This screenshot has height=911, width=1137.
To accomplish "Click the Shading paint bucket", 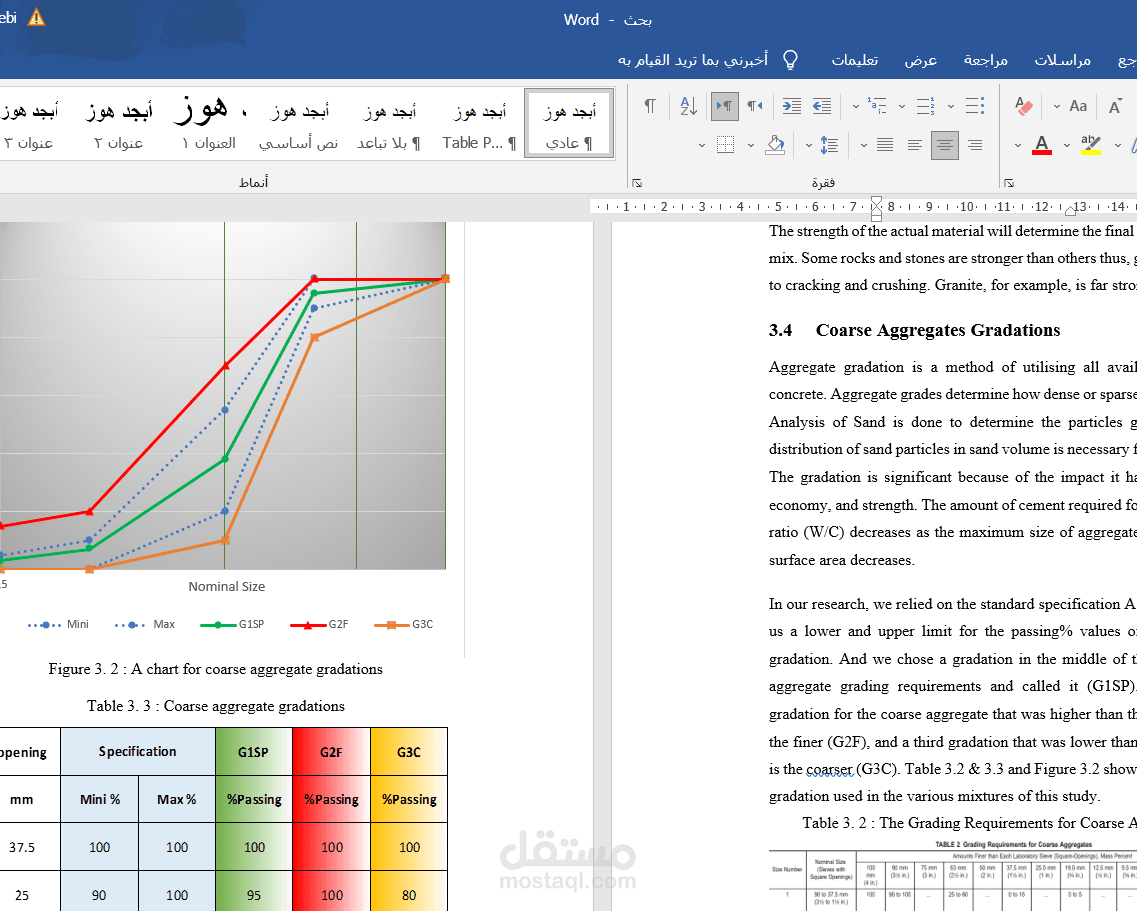I will (775, 145).
